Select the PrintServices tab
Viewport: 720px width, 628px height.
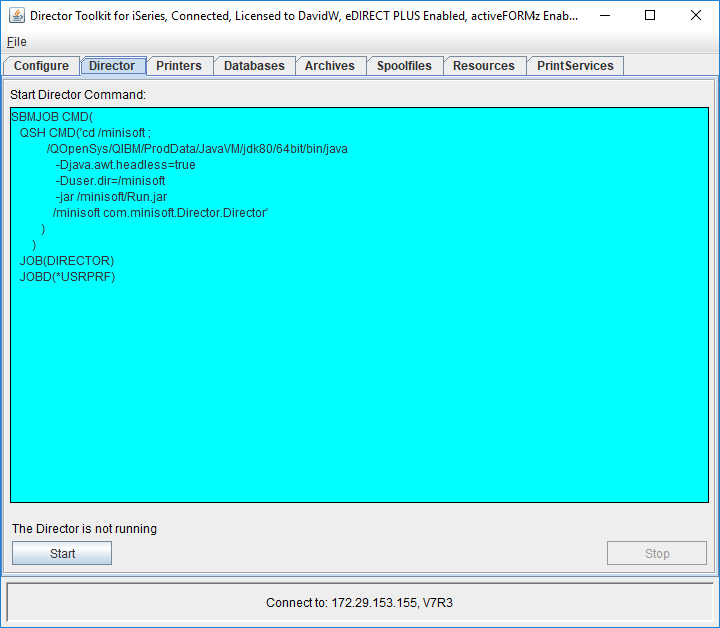click(x=575, y=66)
